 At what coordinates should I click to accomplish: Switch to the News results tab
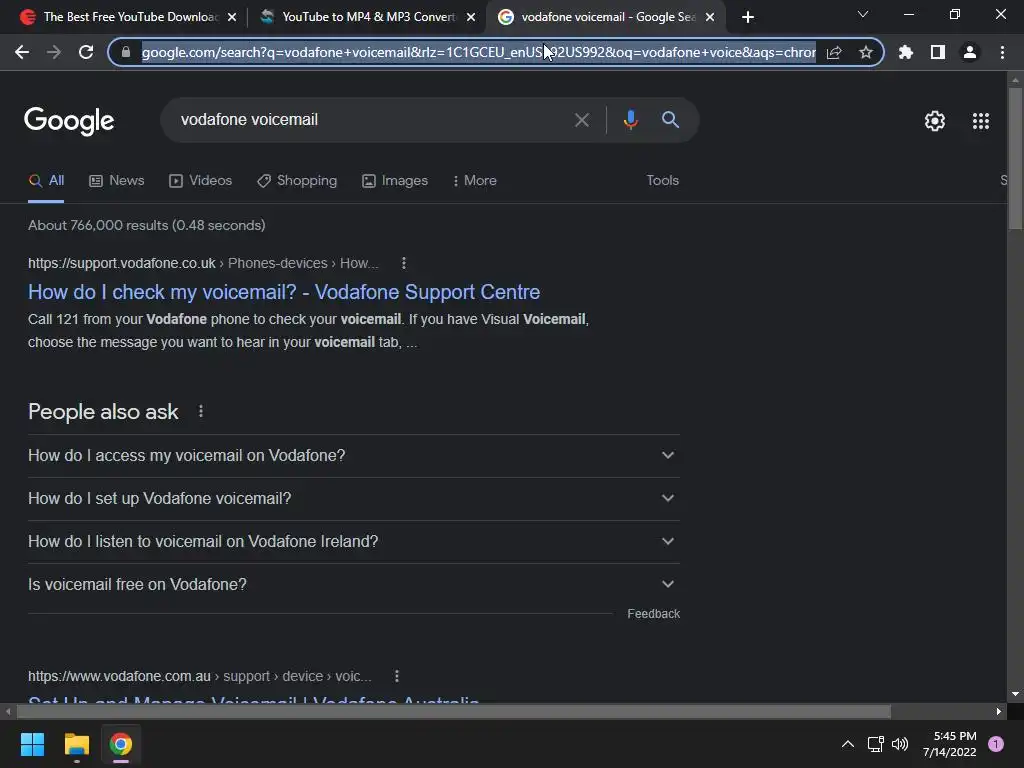116,181
